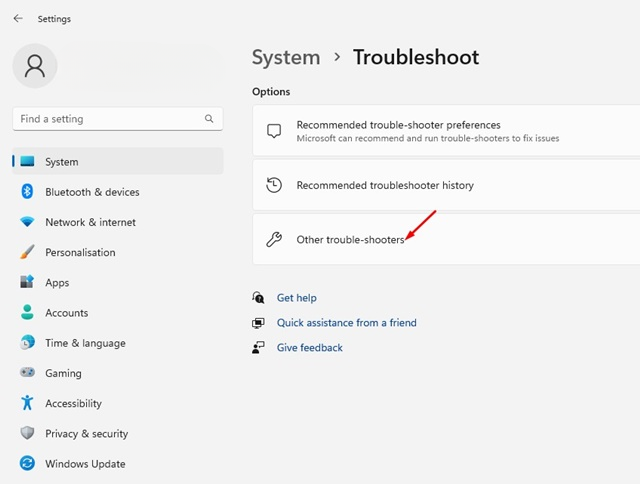
Task: Click the search magnifier icon
Action: pyautogui.click(x=209, y=119)
